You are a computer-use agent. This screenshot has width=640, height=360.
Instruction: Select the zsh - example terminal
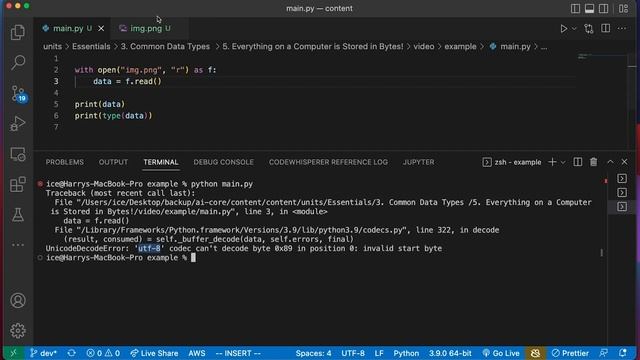(x=512, y=162)
